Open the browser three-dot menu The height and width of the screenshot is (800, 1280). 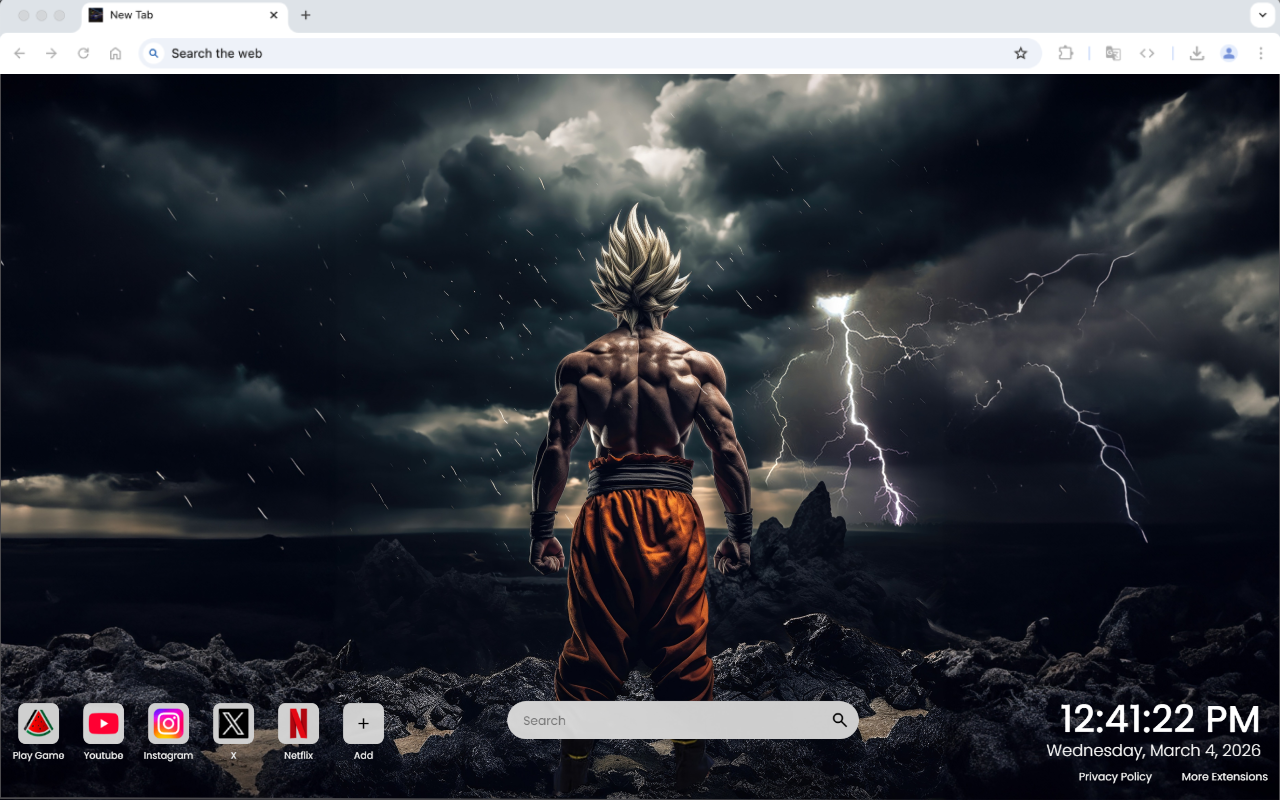click(x=1261, y=53)
